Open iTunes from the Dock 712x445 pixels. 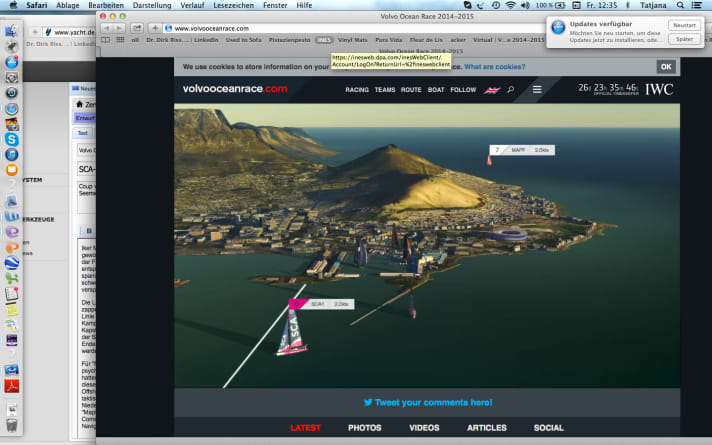click(11, 155)
